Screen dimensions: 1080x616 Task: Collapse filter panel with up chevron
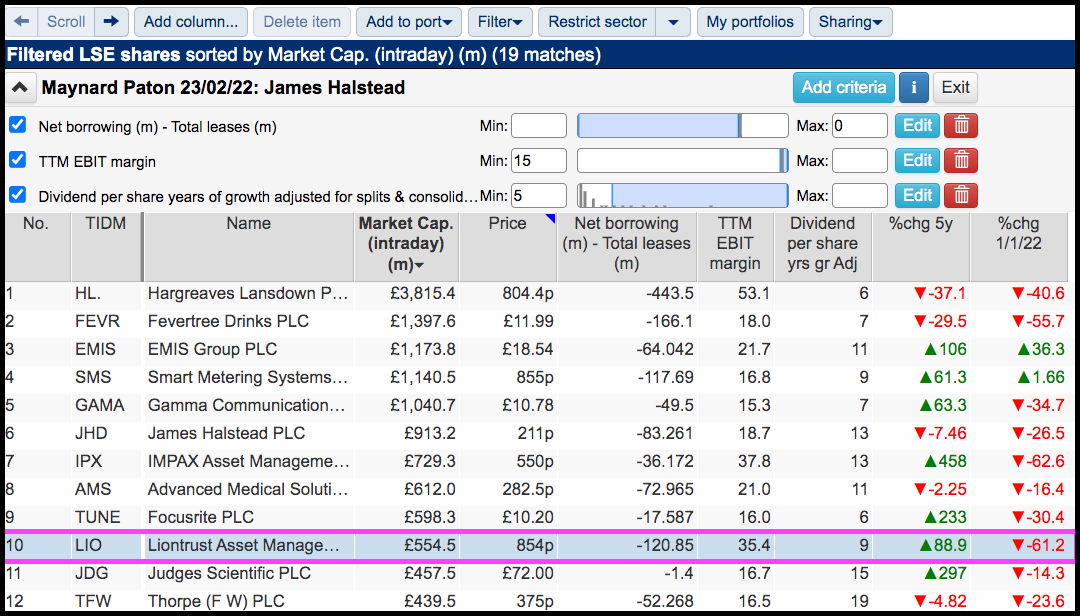(x=20, y=88)
